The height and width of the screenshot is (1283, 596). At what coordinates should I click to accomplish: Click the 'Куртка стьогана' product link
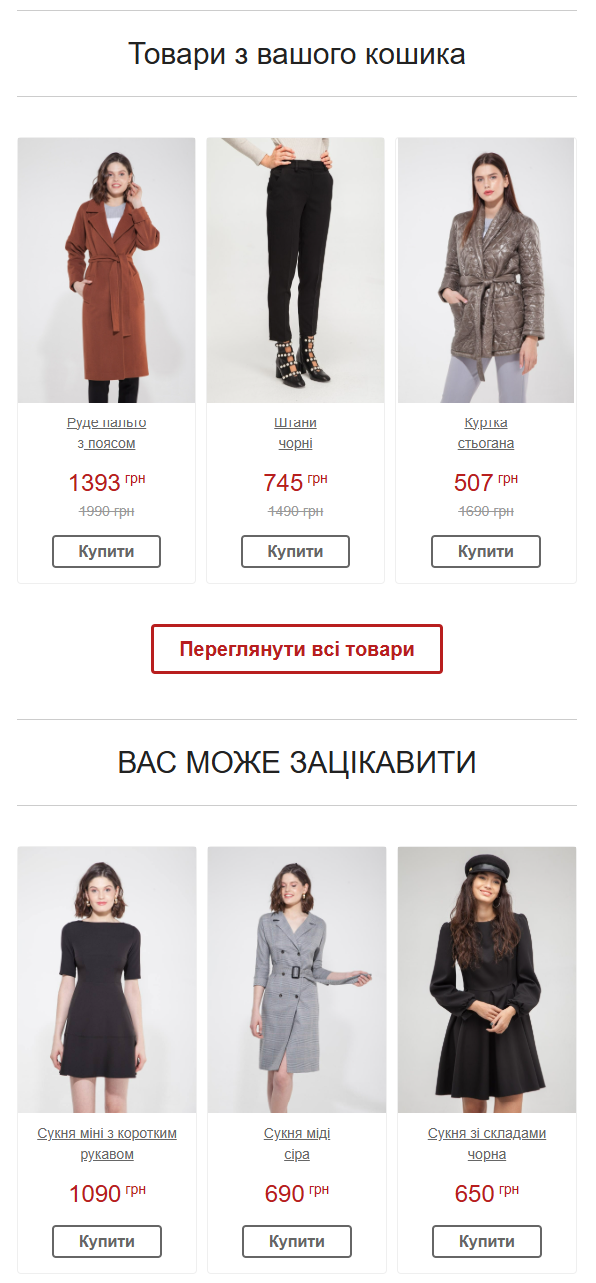pos(486,433)
